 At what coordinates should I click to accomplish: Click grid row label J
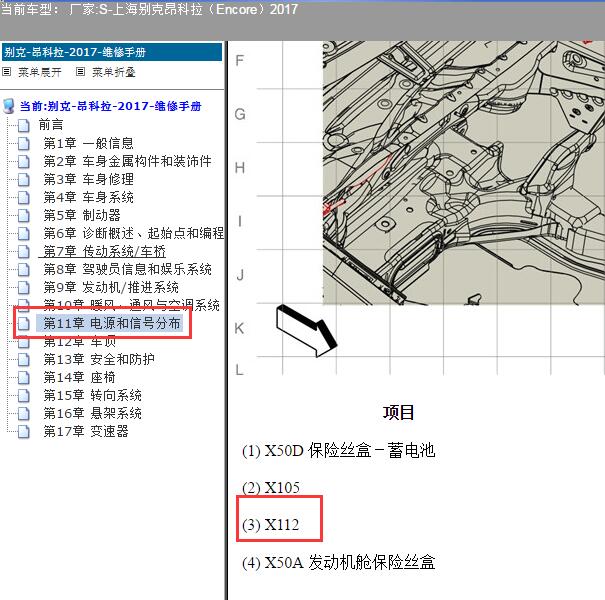pos(240,275)
